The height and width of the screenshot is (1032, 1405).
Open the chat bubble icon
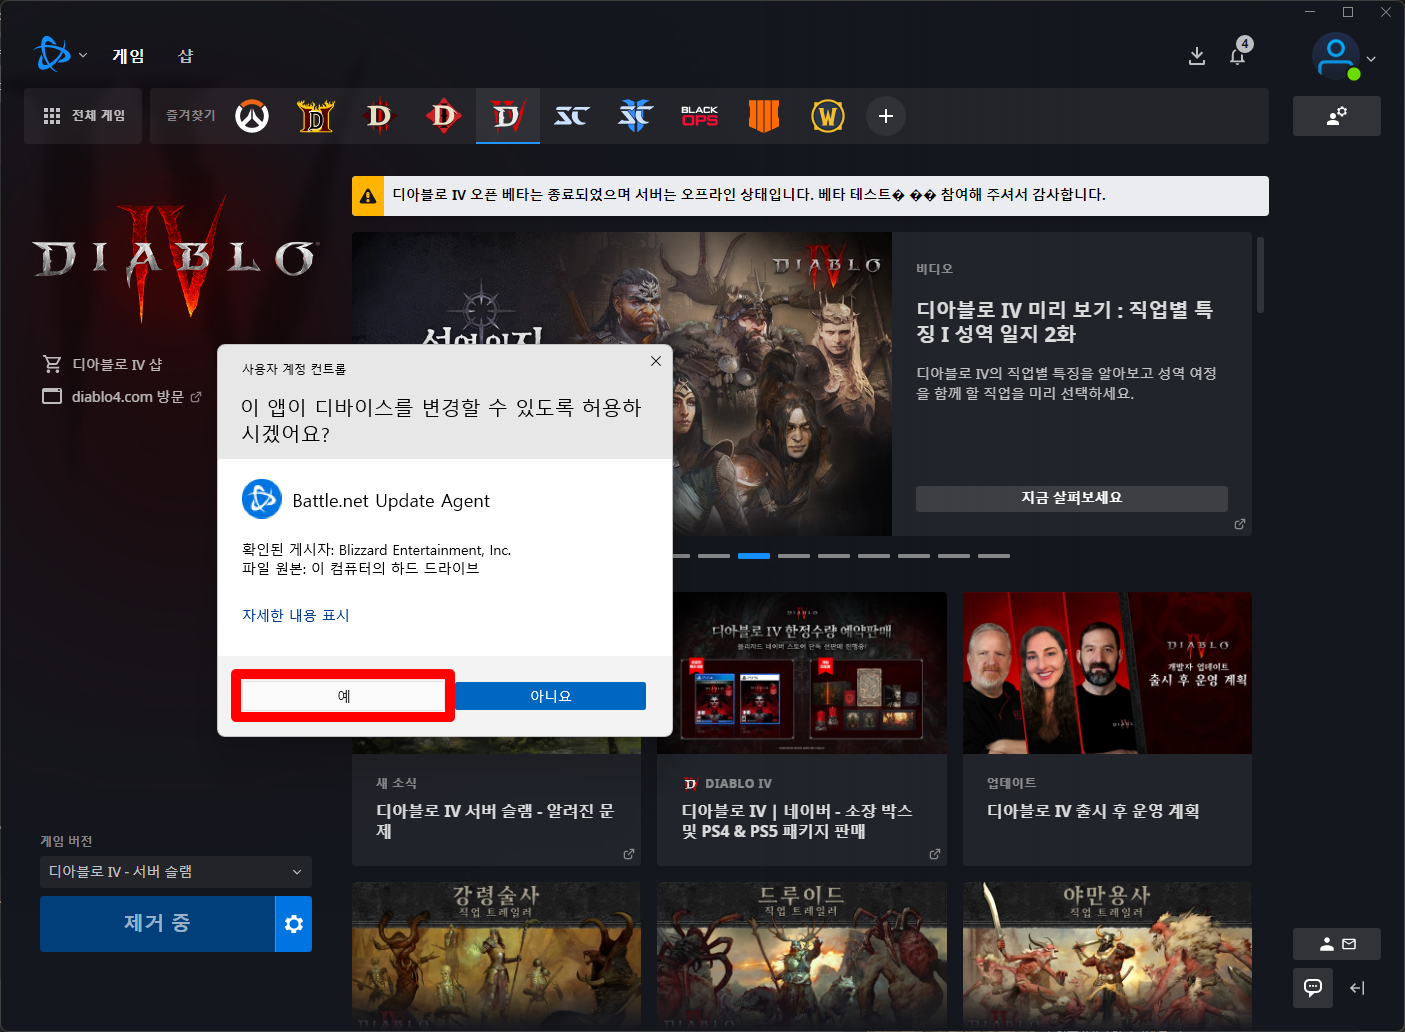point(1313,988)
